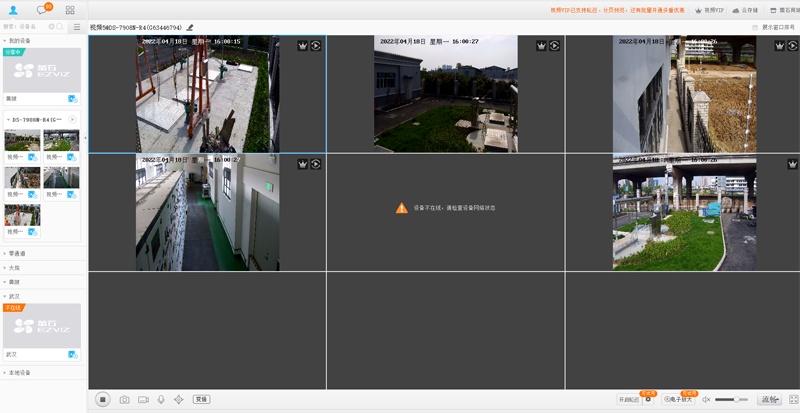Click the pencil icon to rename device
The width and height of the screenshot is (800, 413).
point(190,27)
